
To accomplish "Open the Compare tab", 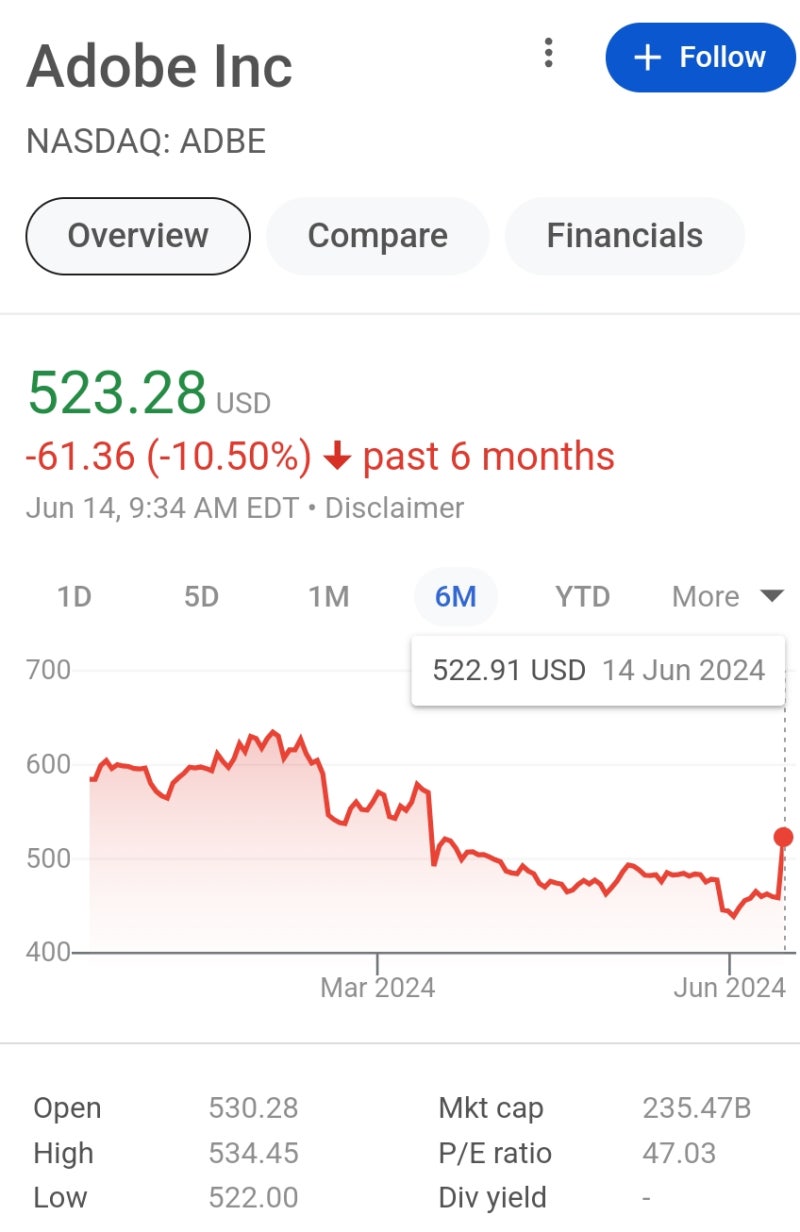I will click(378, 236).
